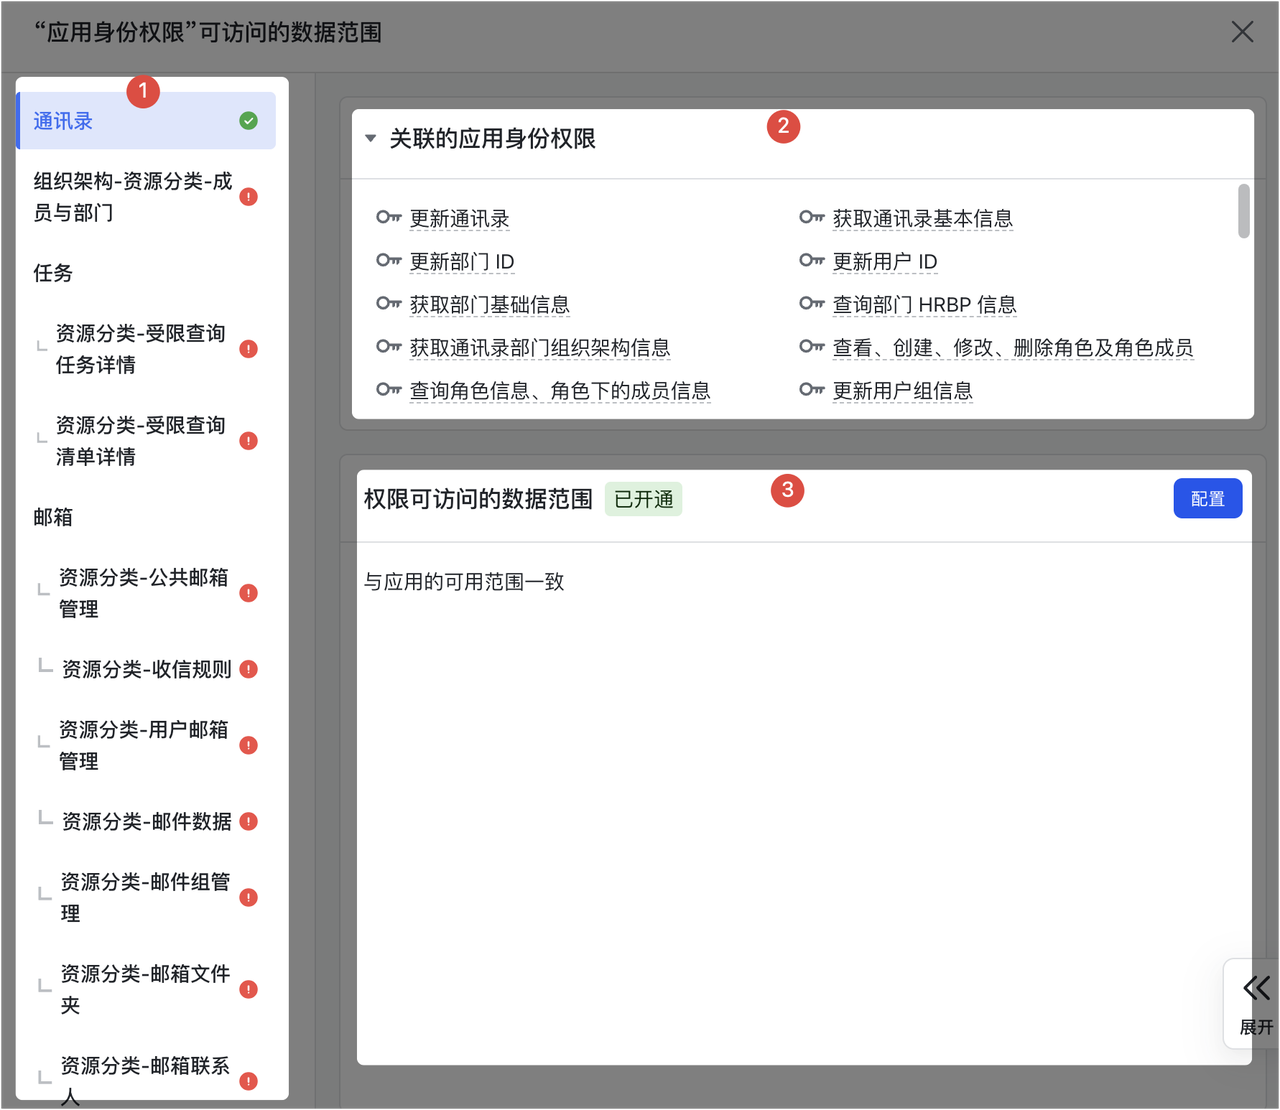The image size is (1280, 1110).
Task: Click the permissions list scrollbar thumb
Action: click(x=1243, y=211)
